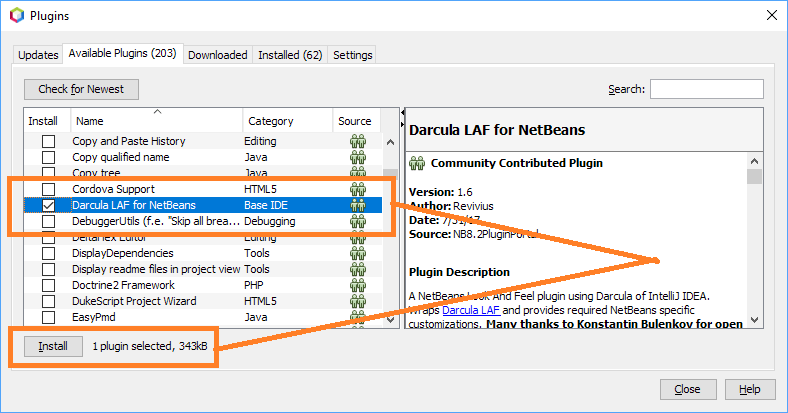Select the Darcula LAF for NetBeans row
Image resolution: width=788 pixels, height=413 pixels.
(x=203, y=205)
